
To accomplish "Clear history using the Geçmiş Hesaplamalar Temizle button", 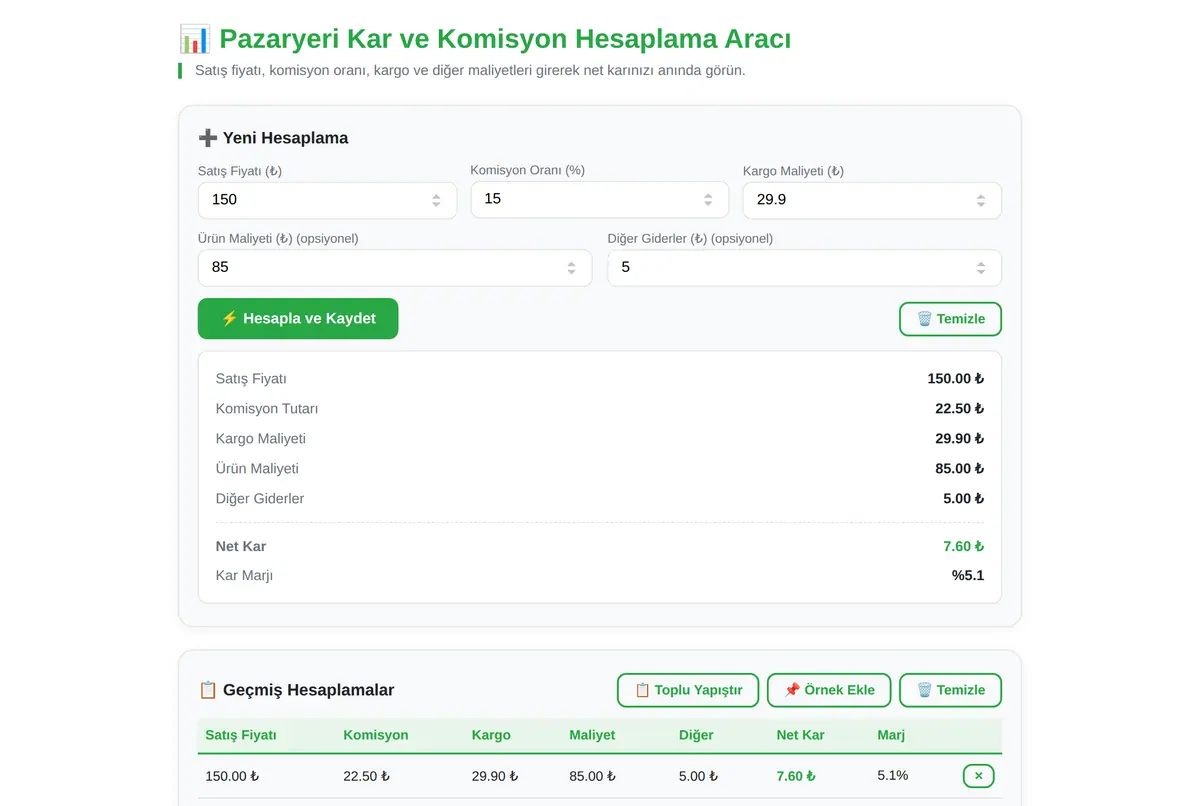I will [x=950, y=690].
